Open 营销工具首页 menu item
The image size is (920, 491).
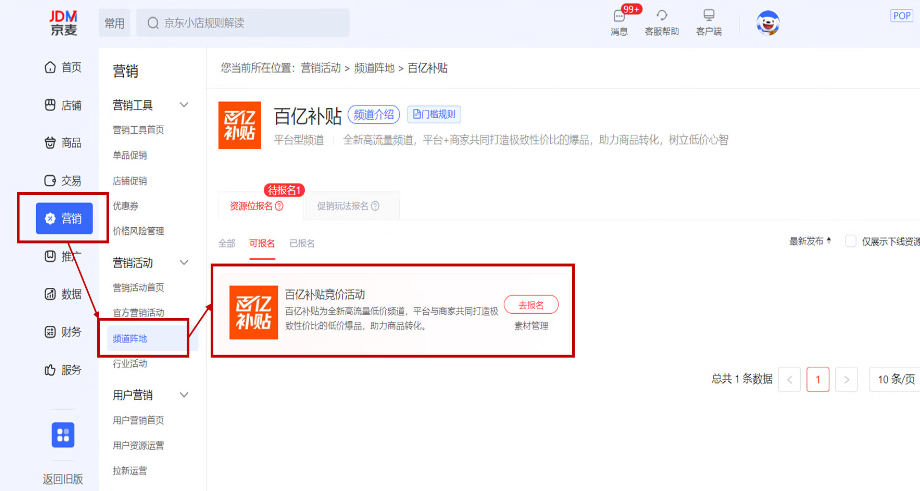pos(138,130)
